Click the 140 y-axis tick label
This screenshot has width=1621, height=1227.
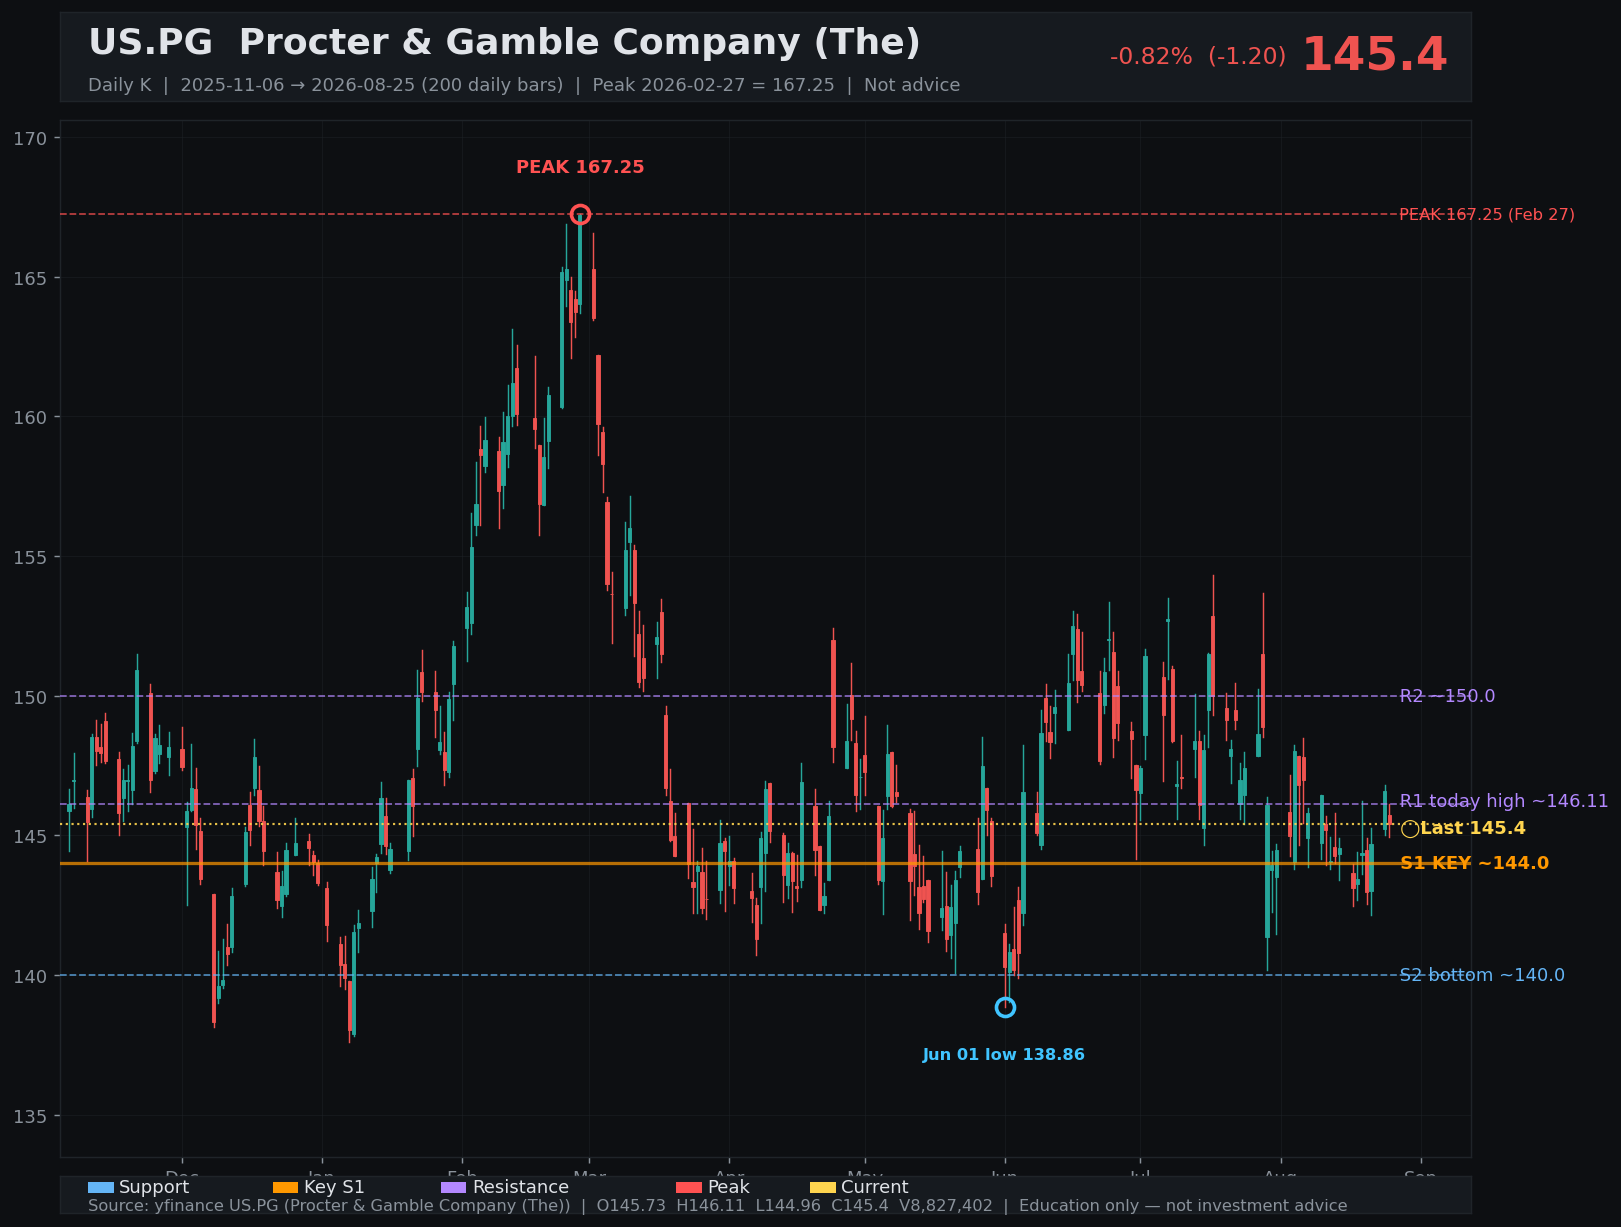click(x=31, y=975)
